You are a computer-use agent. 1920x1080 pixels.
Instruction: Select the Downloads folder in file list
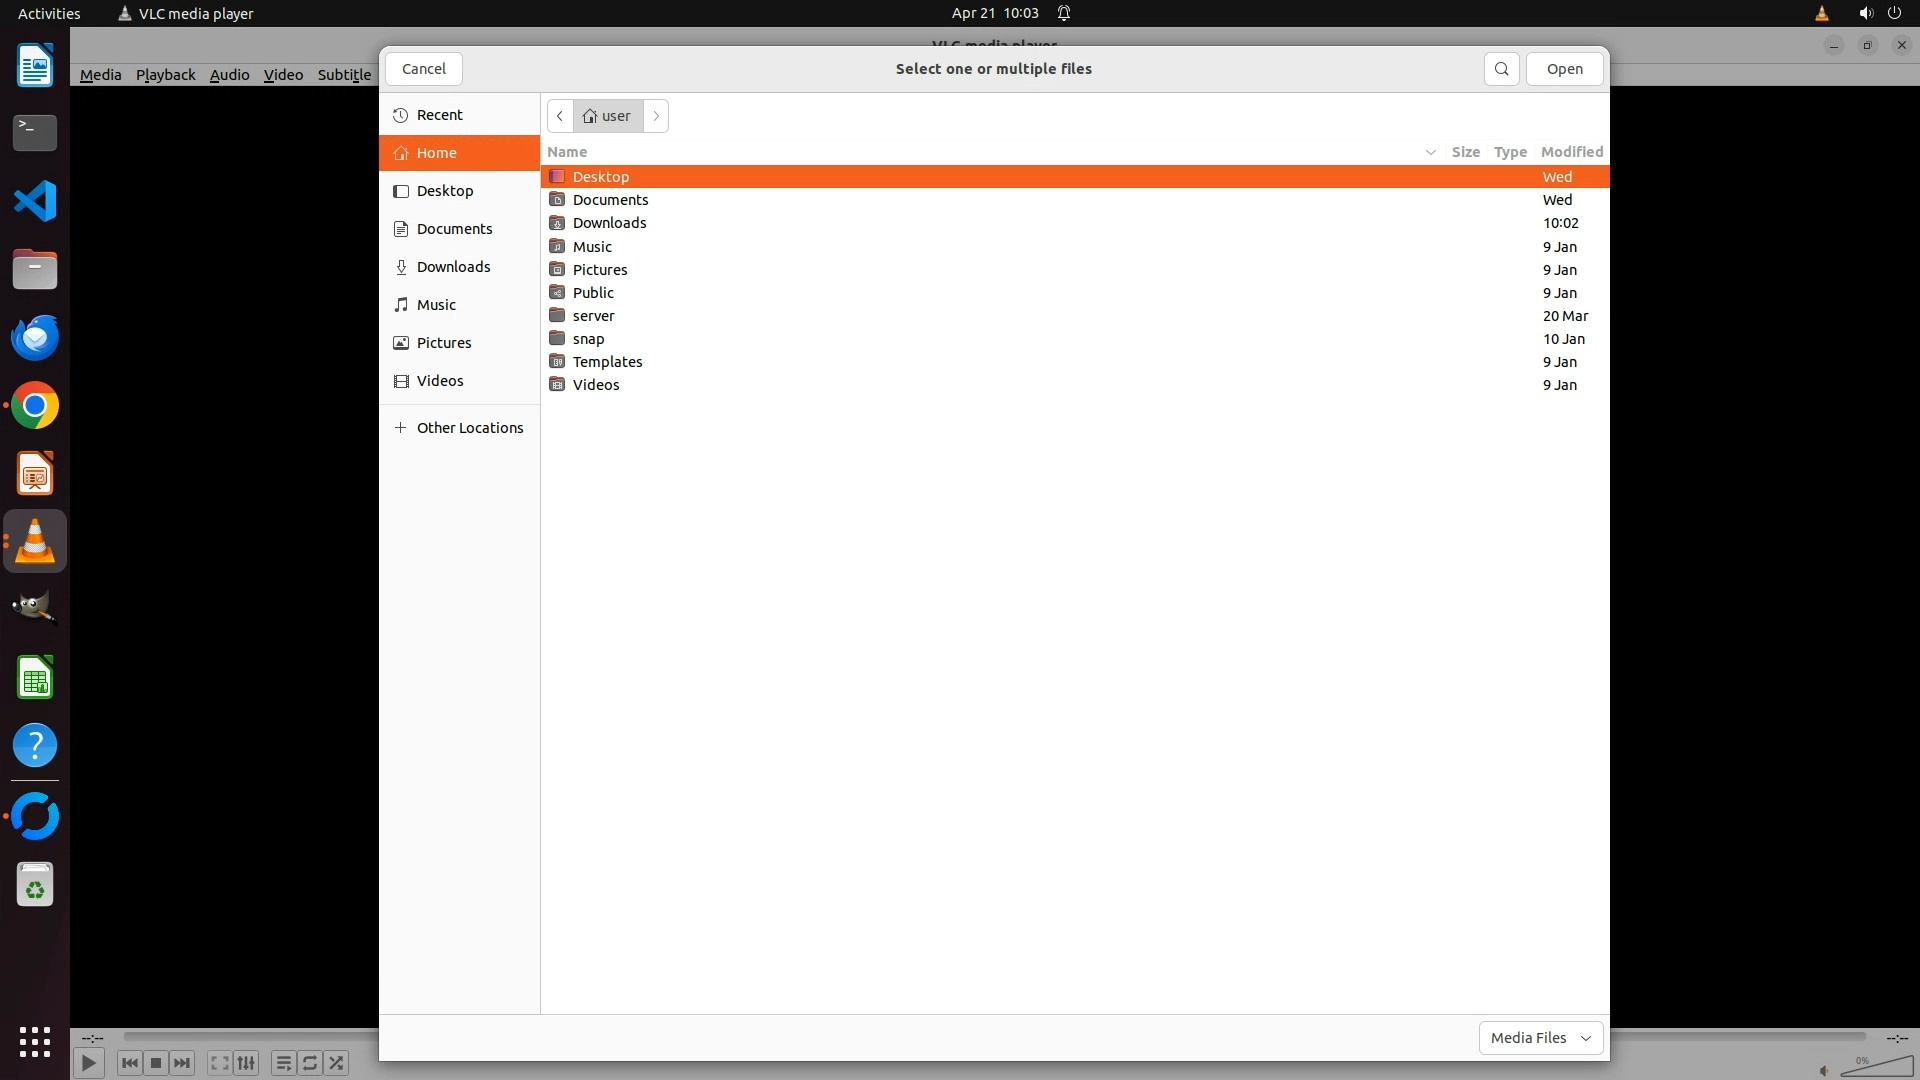[x=609, y=223]
